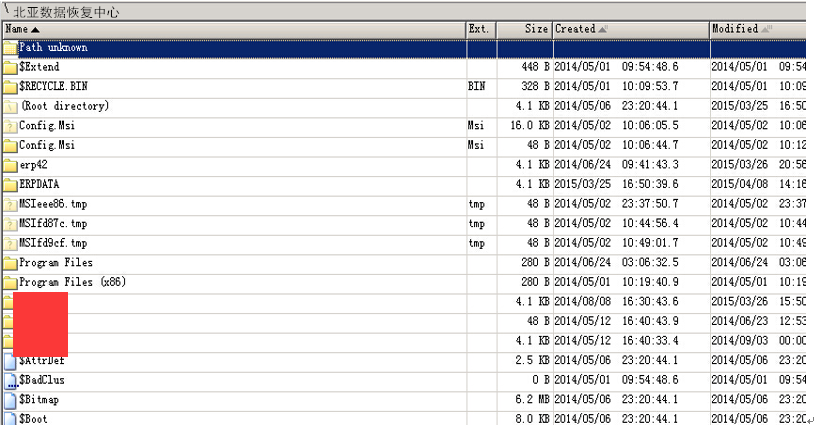Select the $BadClus file name
Image resolution: width=821 pixels, height=425 pixels.
pos(42,380)
